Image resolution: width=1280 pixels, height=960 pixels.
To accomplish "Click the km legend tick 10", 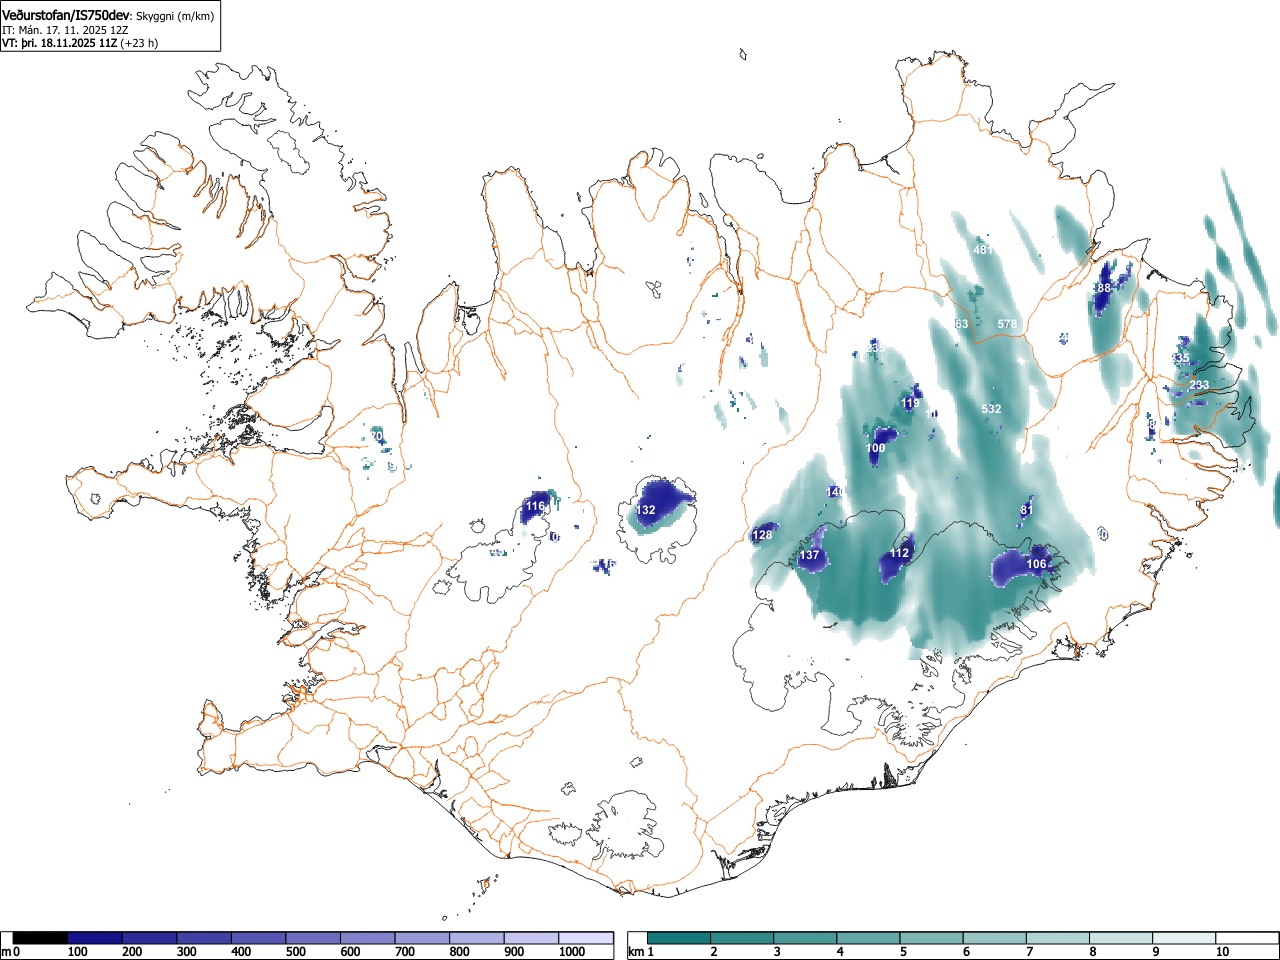I will click(1222, 952).
